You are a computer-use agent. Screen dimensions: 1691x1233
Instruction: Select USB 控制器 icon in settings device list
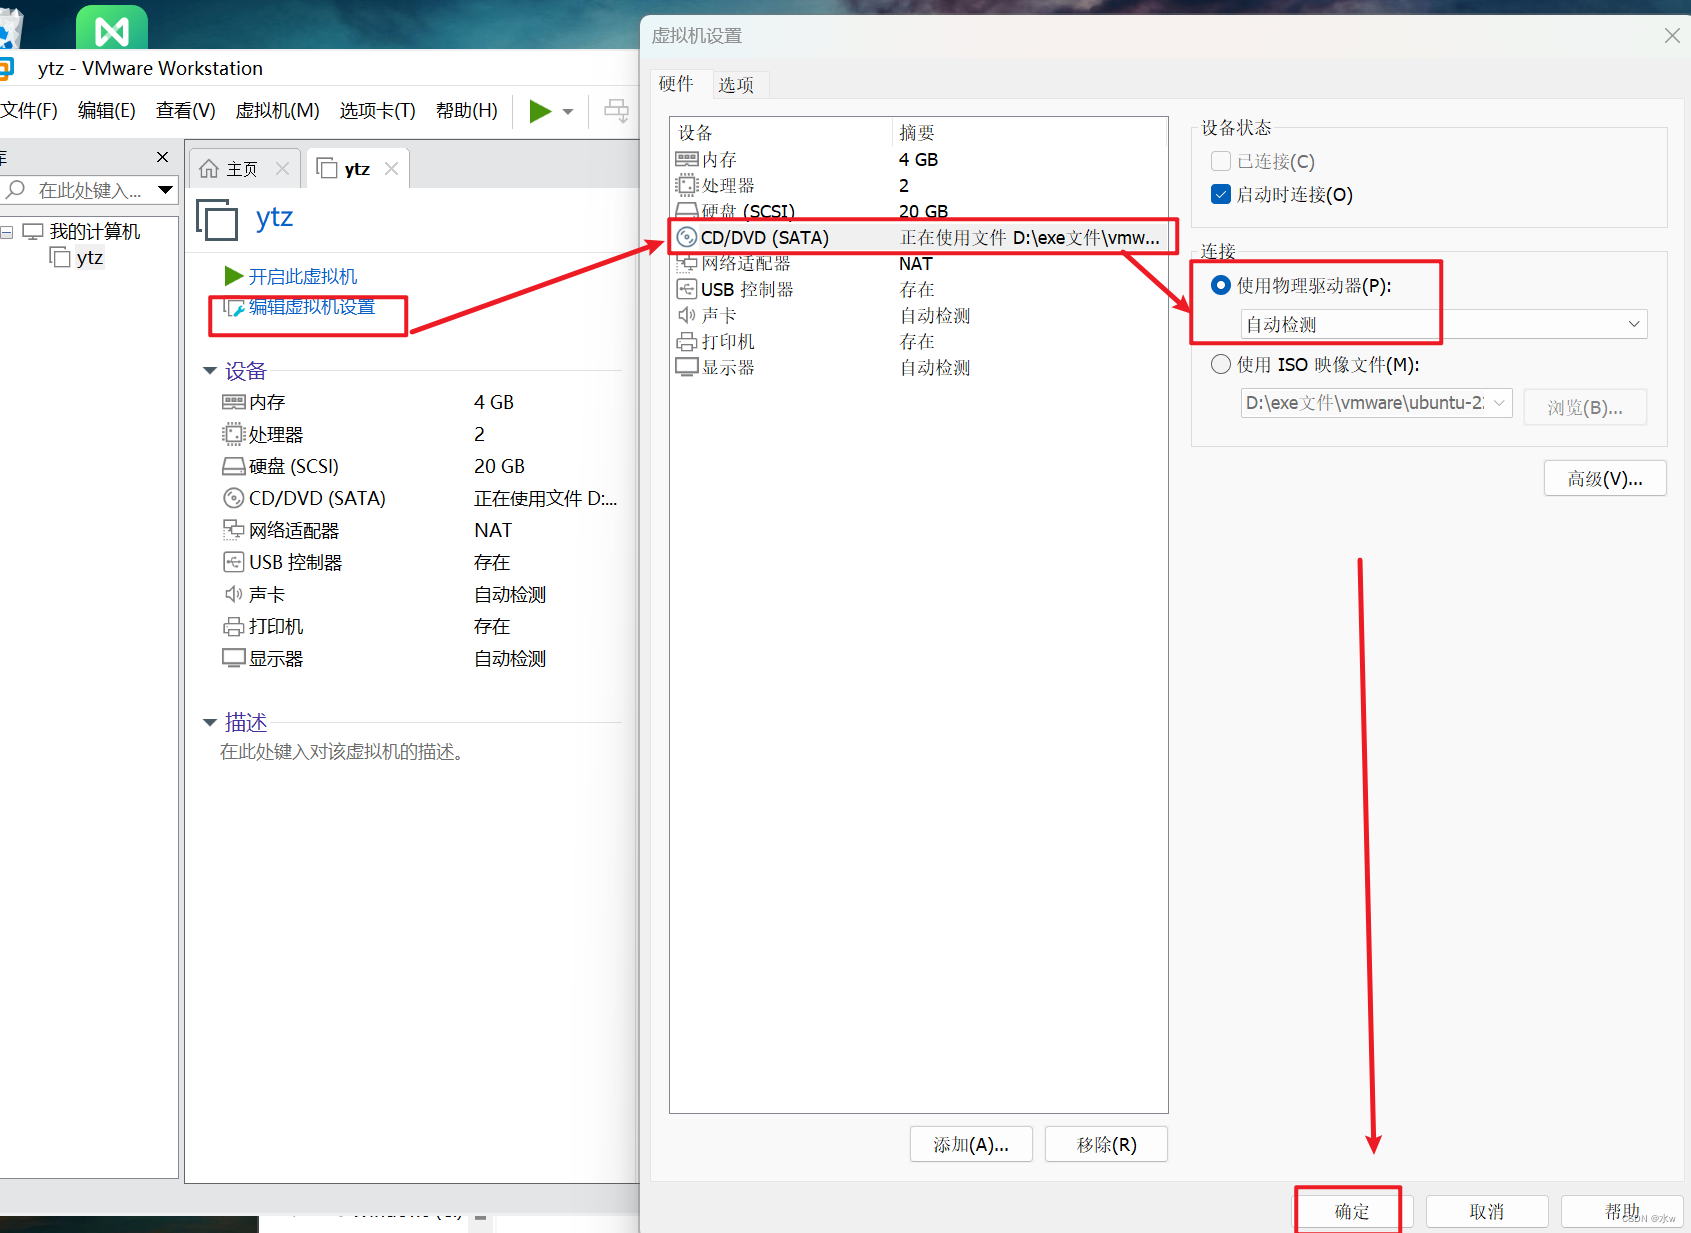tap(687, 289)
